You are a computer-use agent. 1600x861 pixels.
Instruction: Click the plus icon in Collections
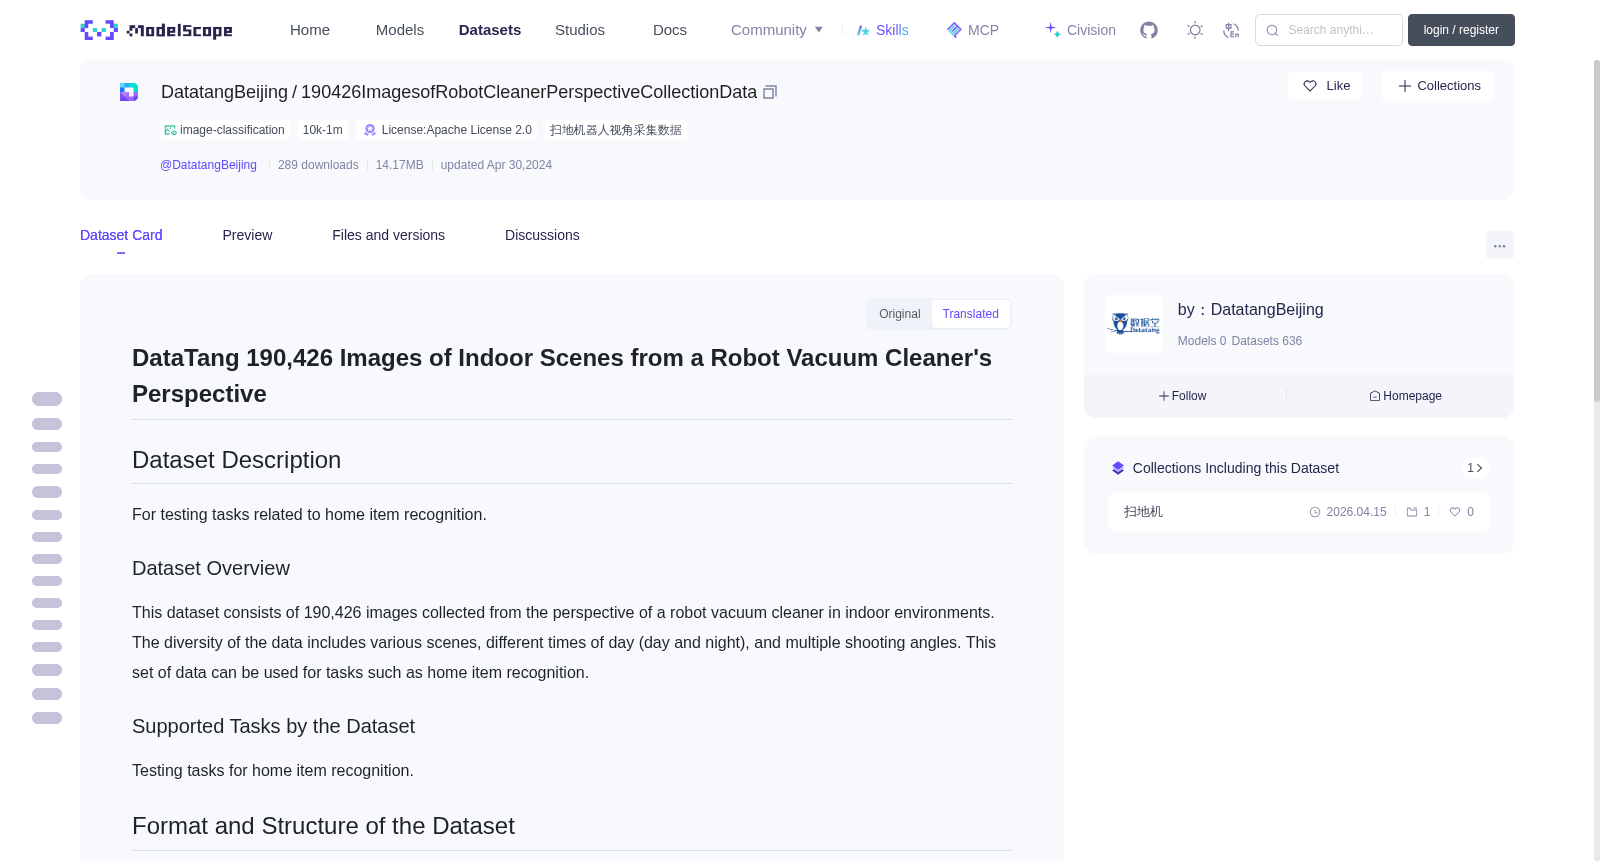1404,86
